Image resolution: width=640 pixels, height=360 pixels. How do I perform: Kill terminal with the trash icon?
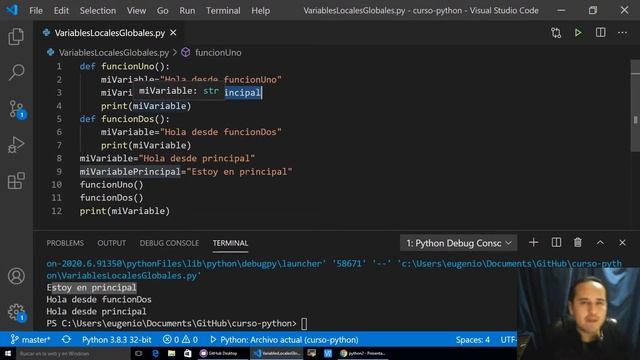(x=578, y=243)
